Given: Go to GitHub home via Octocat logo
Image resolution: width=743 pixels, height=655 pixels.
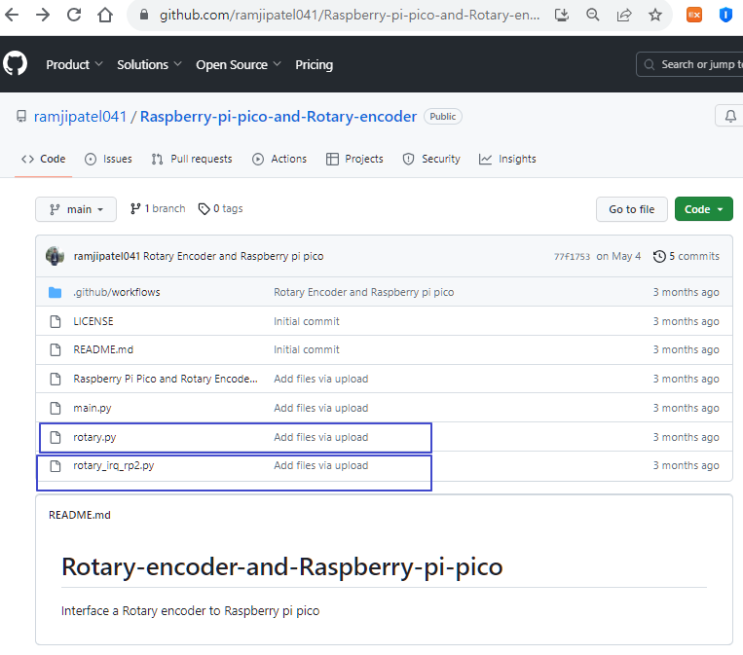Looking at the screenshot, I should [15, 64].
